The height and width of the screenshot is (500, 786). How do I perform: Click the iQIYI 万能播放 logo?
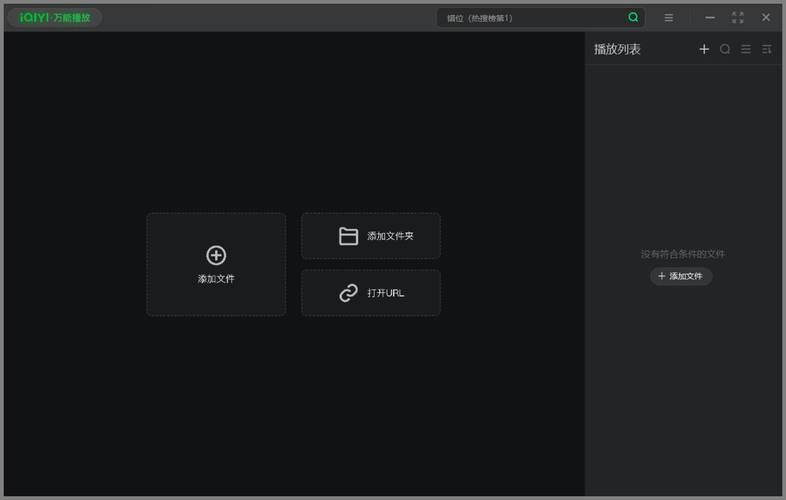click(x=55, y=18)
